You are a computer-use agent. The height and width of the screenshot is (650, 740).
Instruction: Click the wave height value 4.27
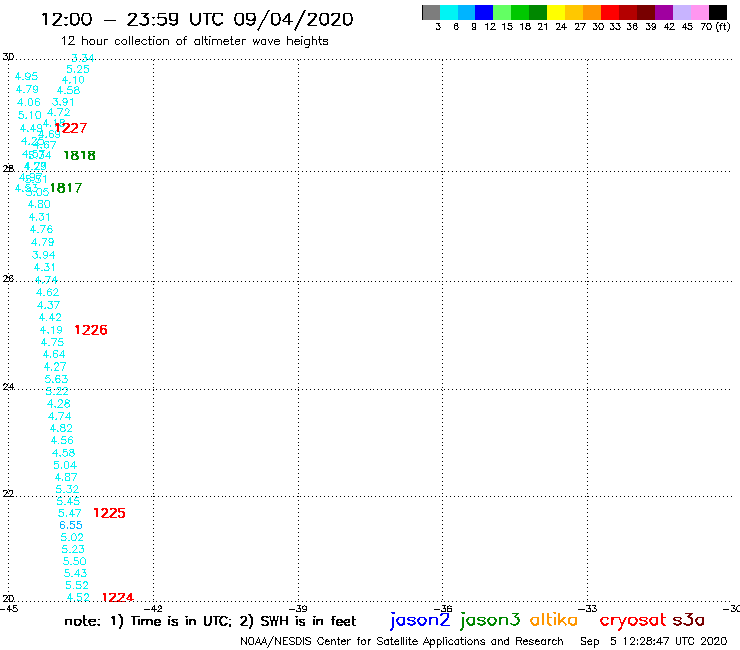coord(55,367)
